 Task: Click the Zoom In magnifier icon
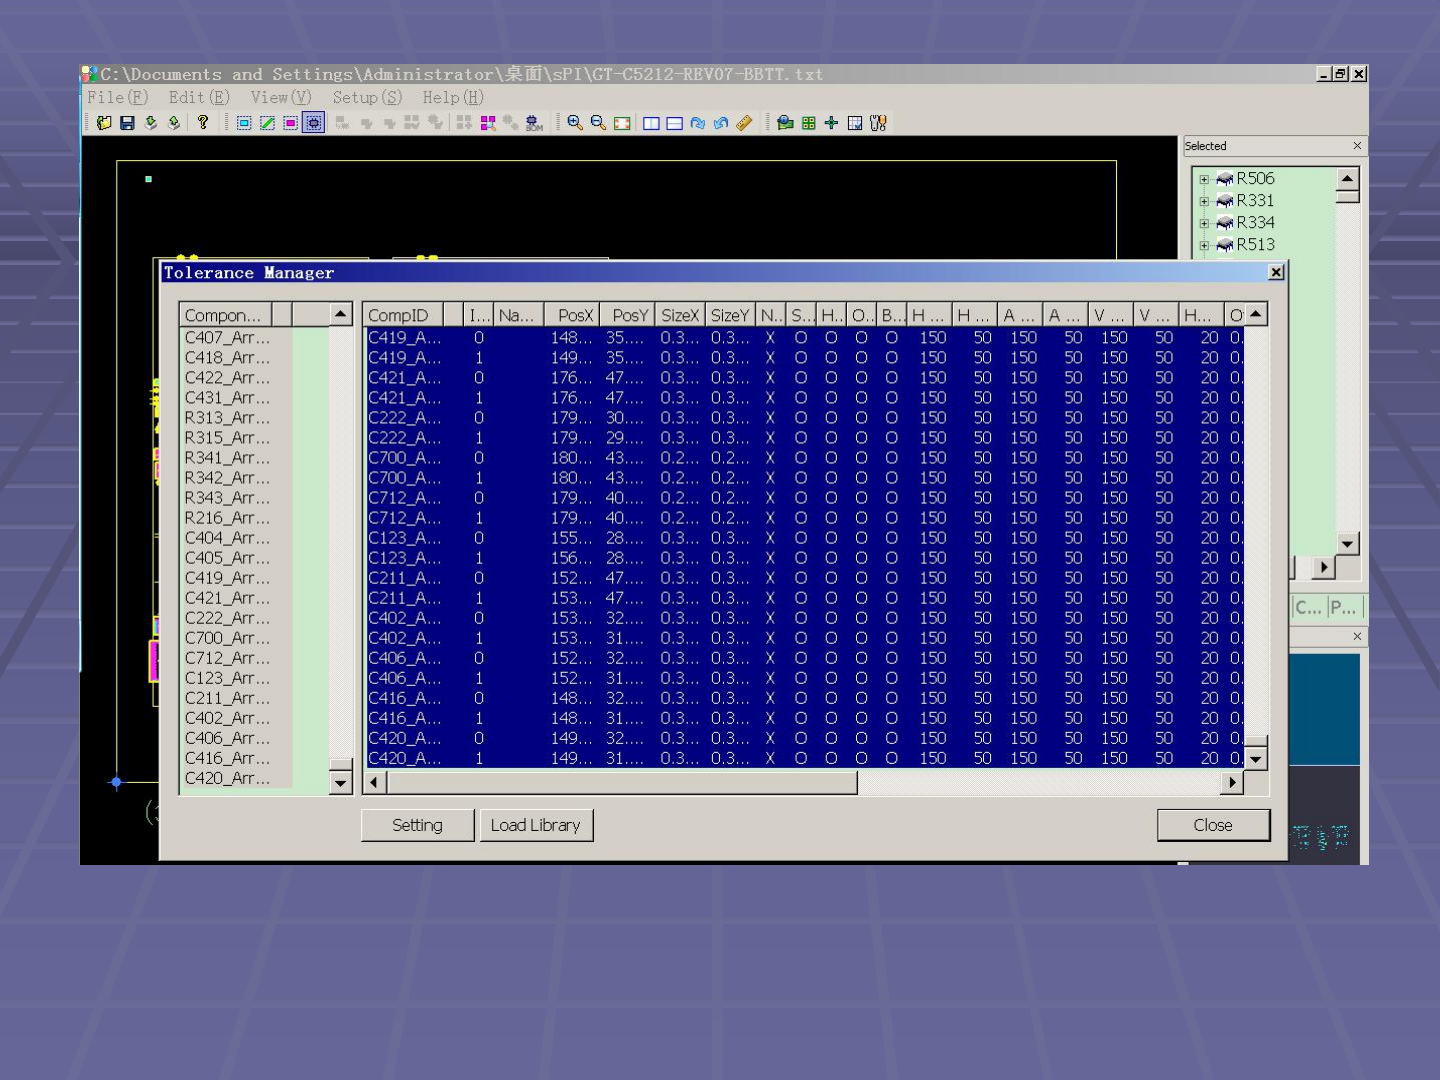pos(575,123)
